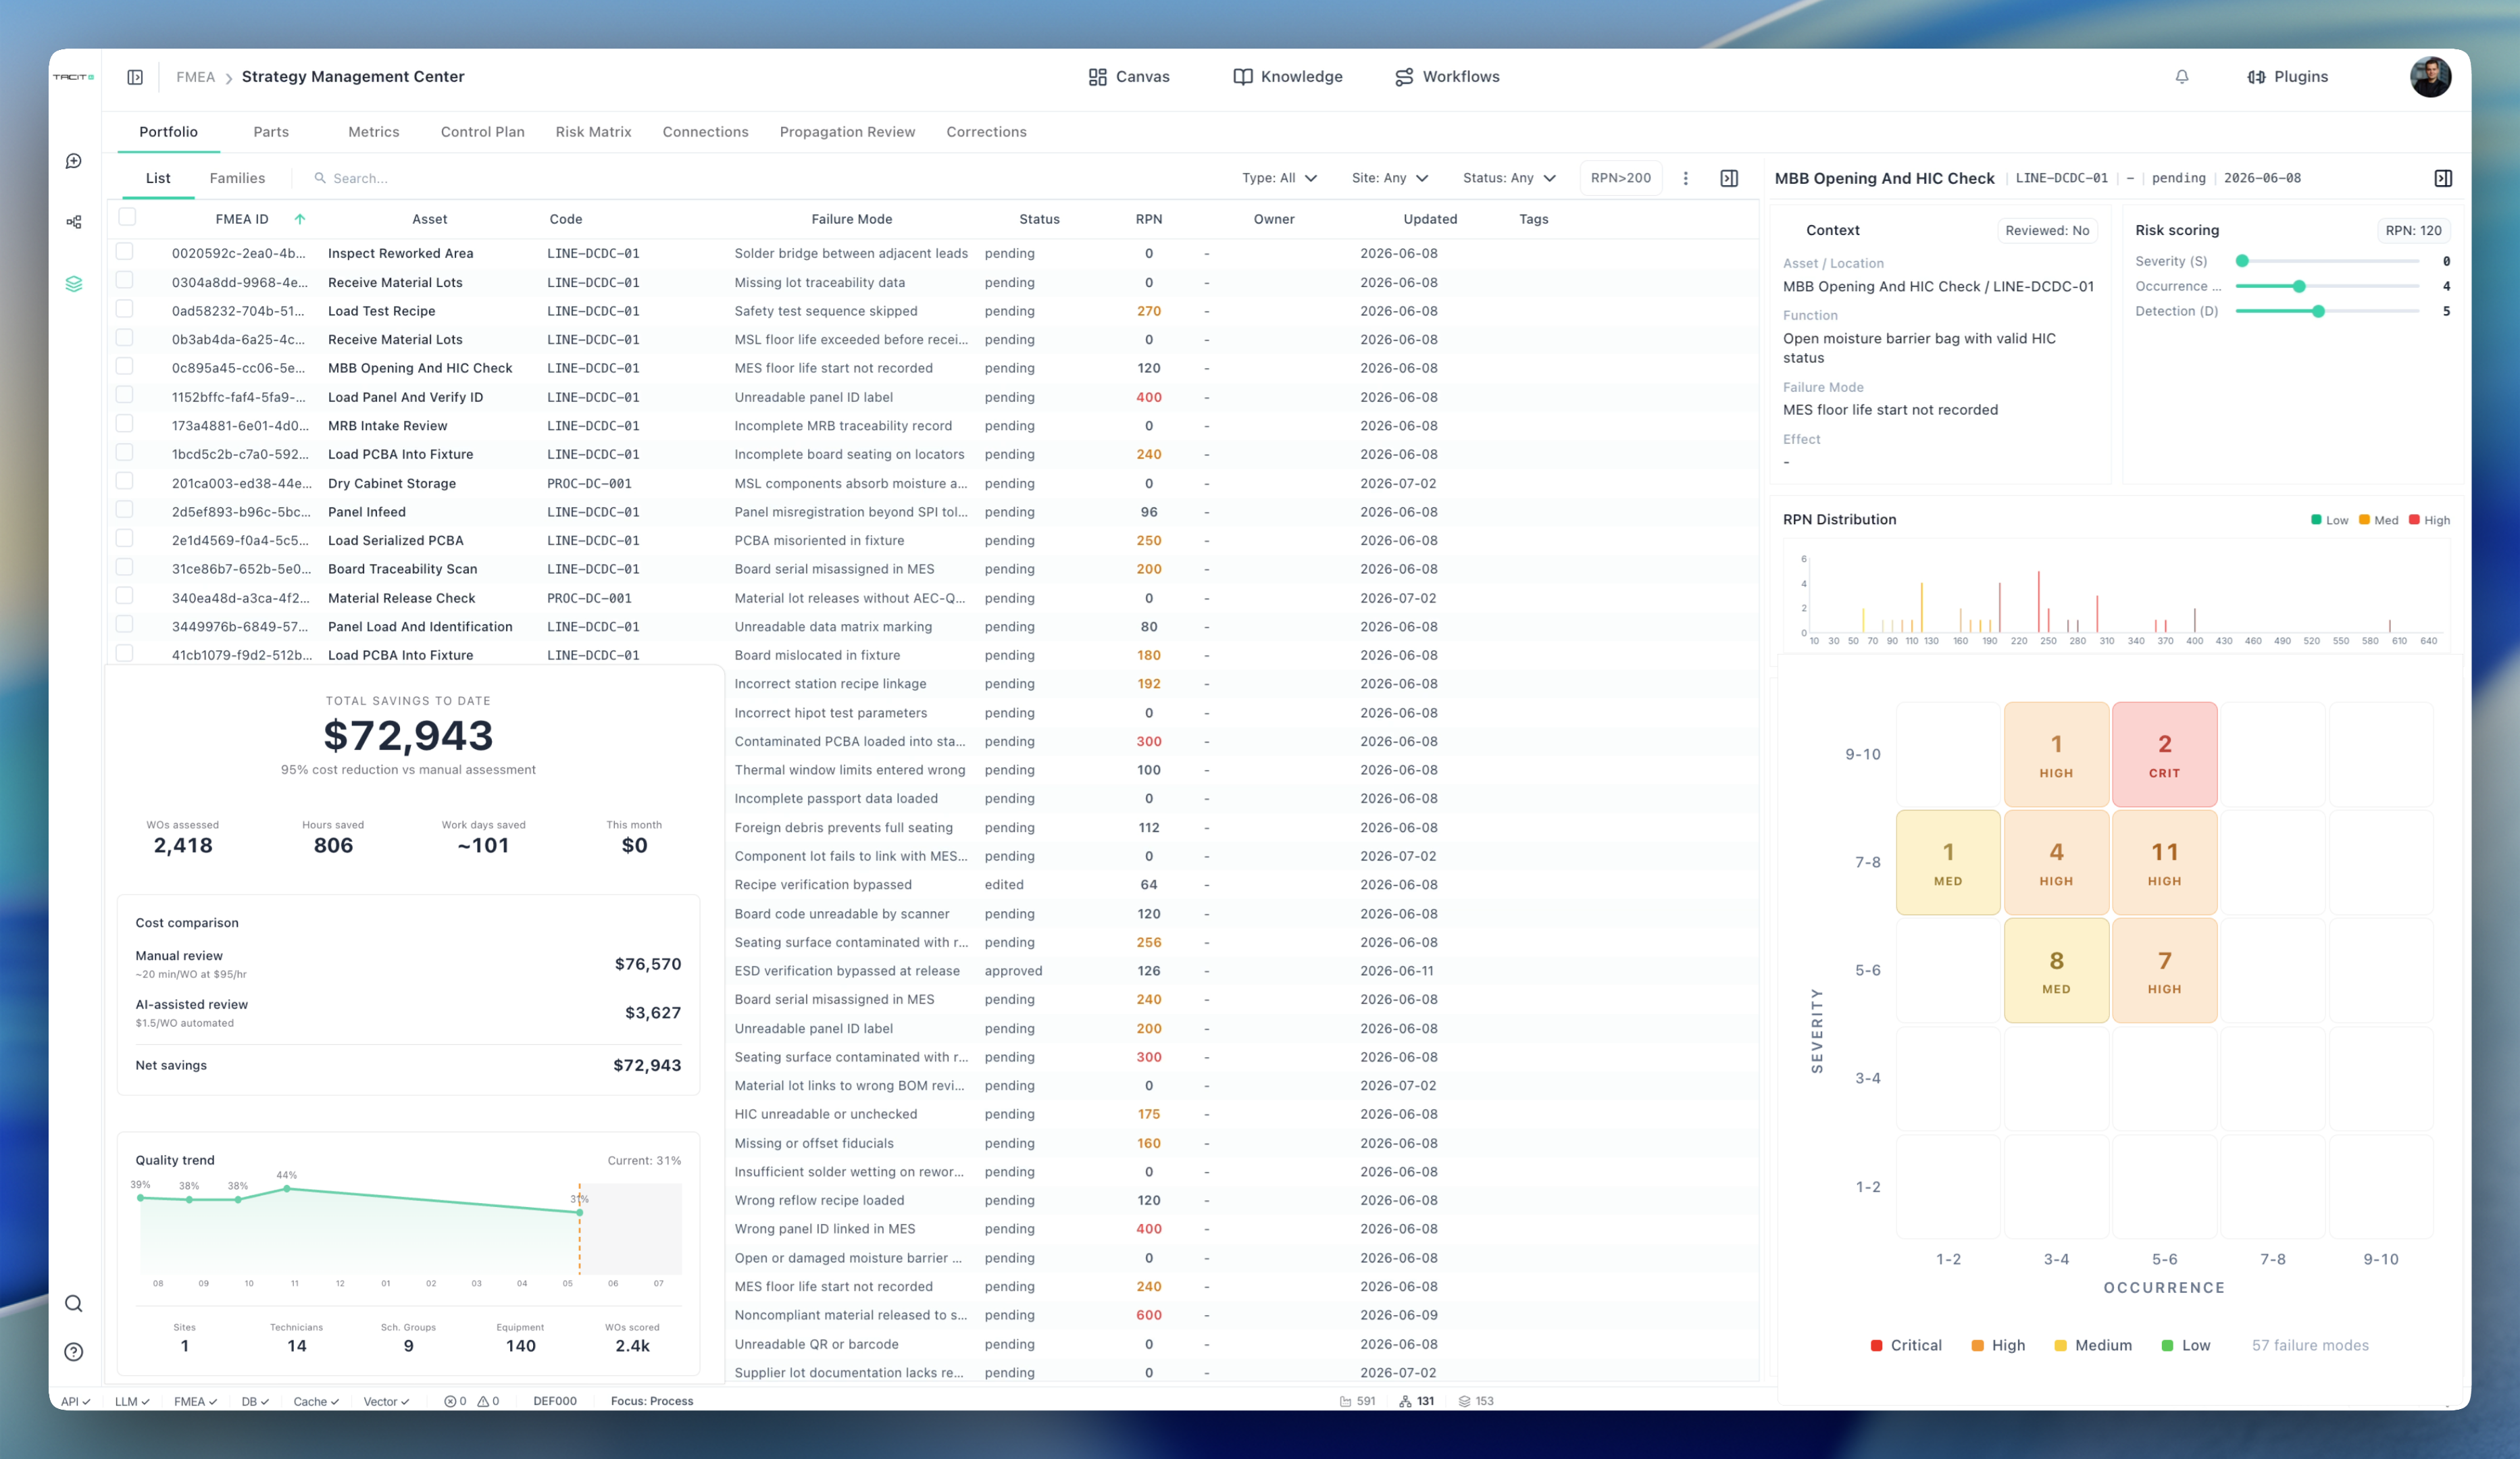The width and height of the screenshot is (2520, 1459).
Task: Expand the Cache status menu
Action: 316,1401
